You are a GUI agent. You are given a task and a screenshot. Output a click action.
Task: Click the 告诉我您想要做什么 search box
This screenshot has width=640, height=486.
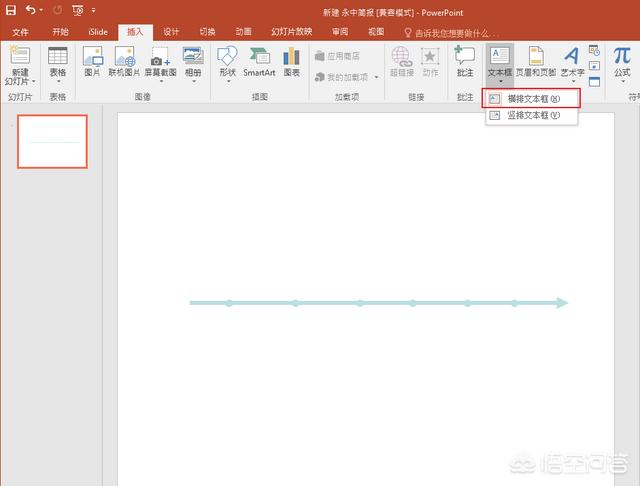456,32
